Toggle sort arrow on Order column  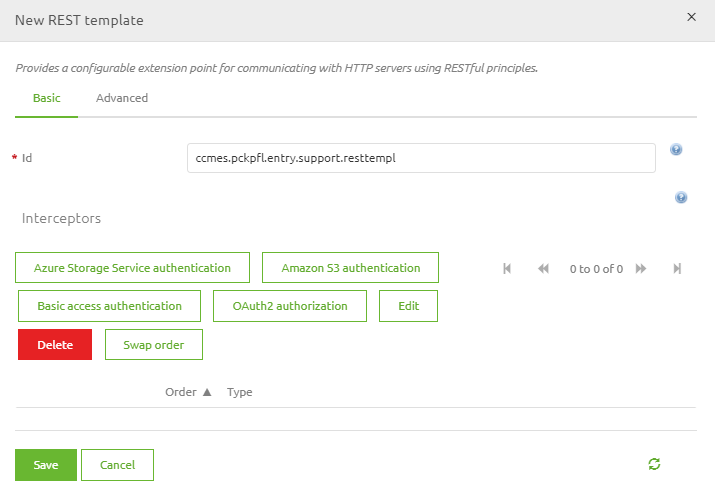pyautogui.click(x=207, y=392)
